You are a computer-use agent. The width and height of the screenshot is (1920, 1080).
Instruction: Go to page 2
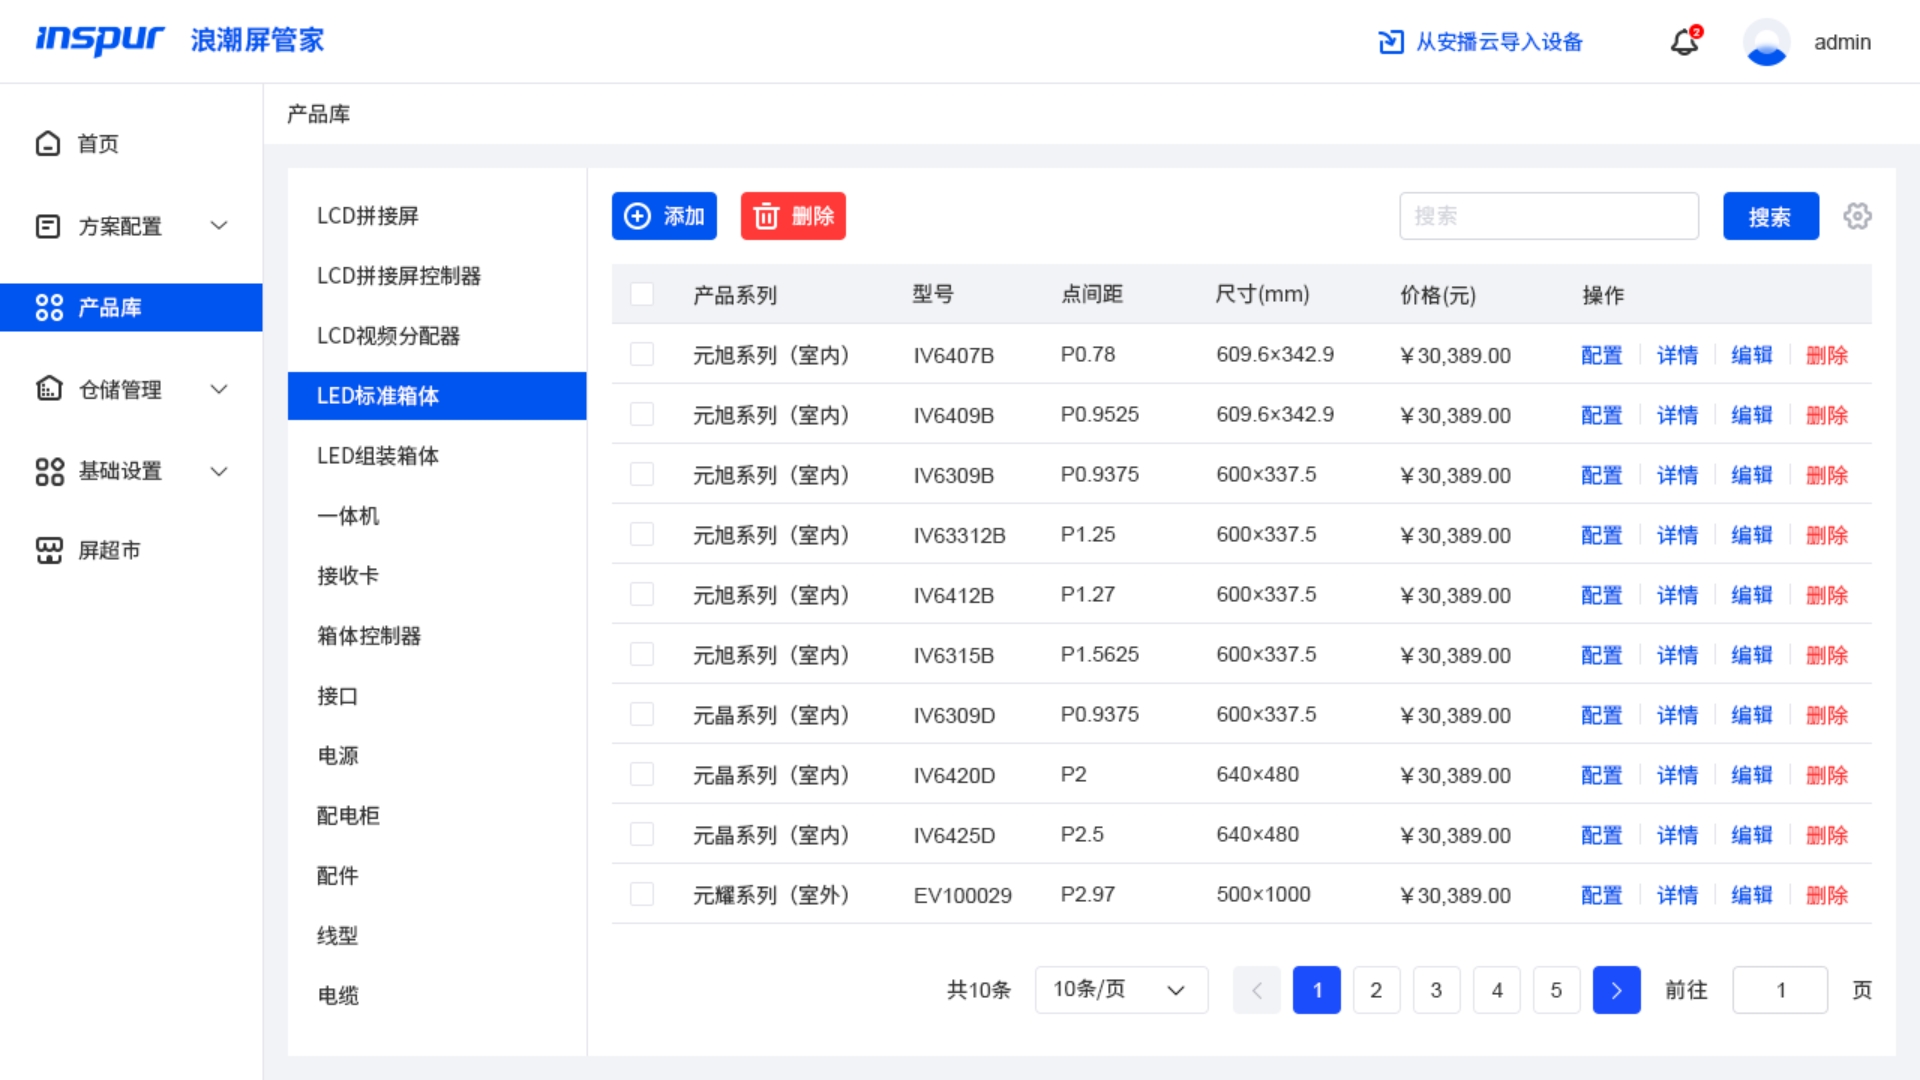pos(1376,990)
